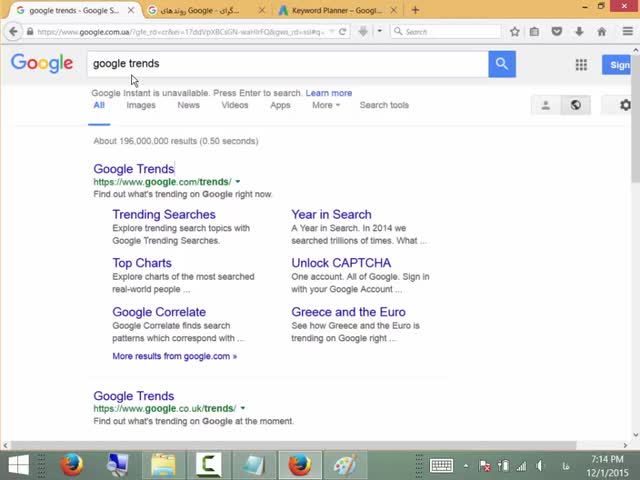The width and height of the screenshot is (640, 480).
Task: Open the Unlock CAPTCHA link
Action: point(341,263)
